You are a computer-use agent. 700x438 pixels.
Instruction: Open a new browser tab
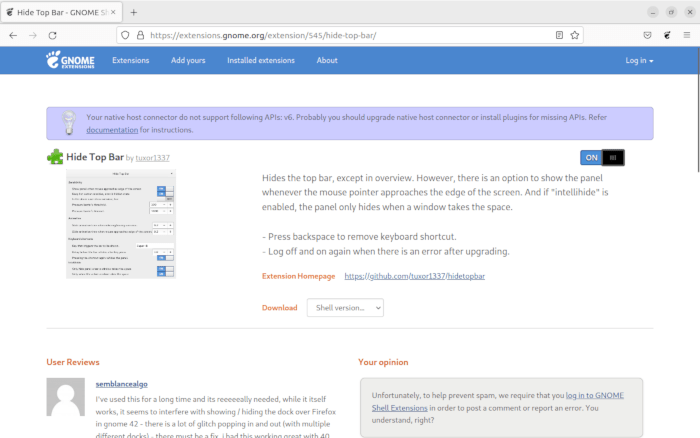coord(133,13)
